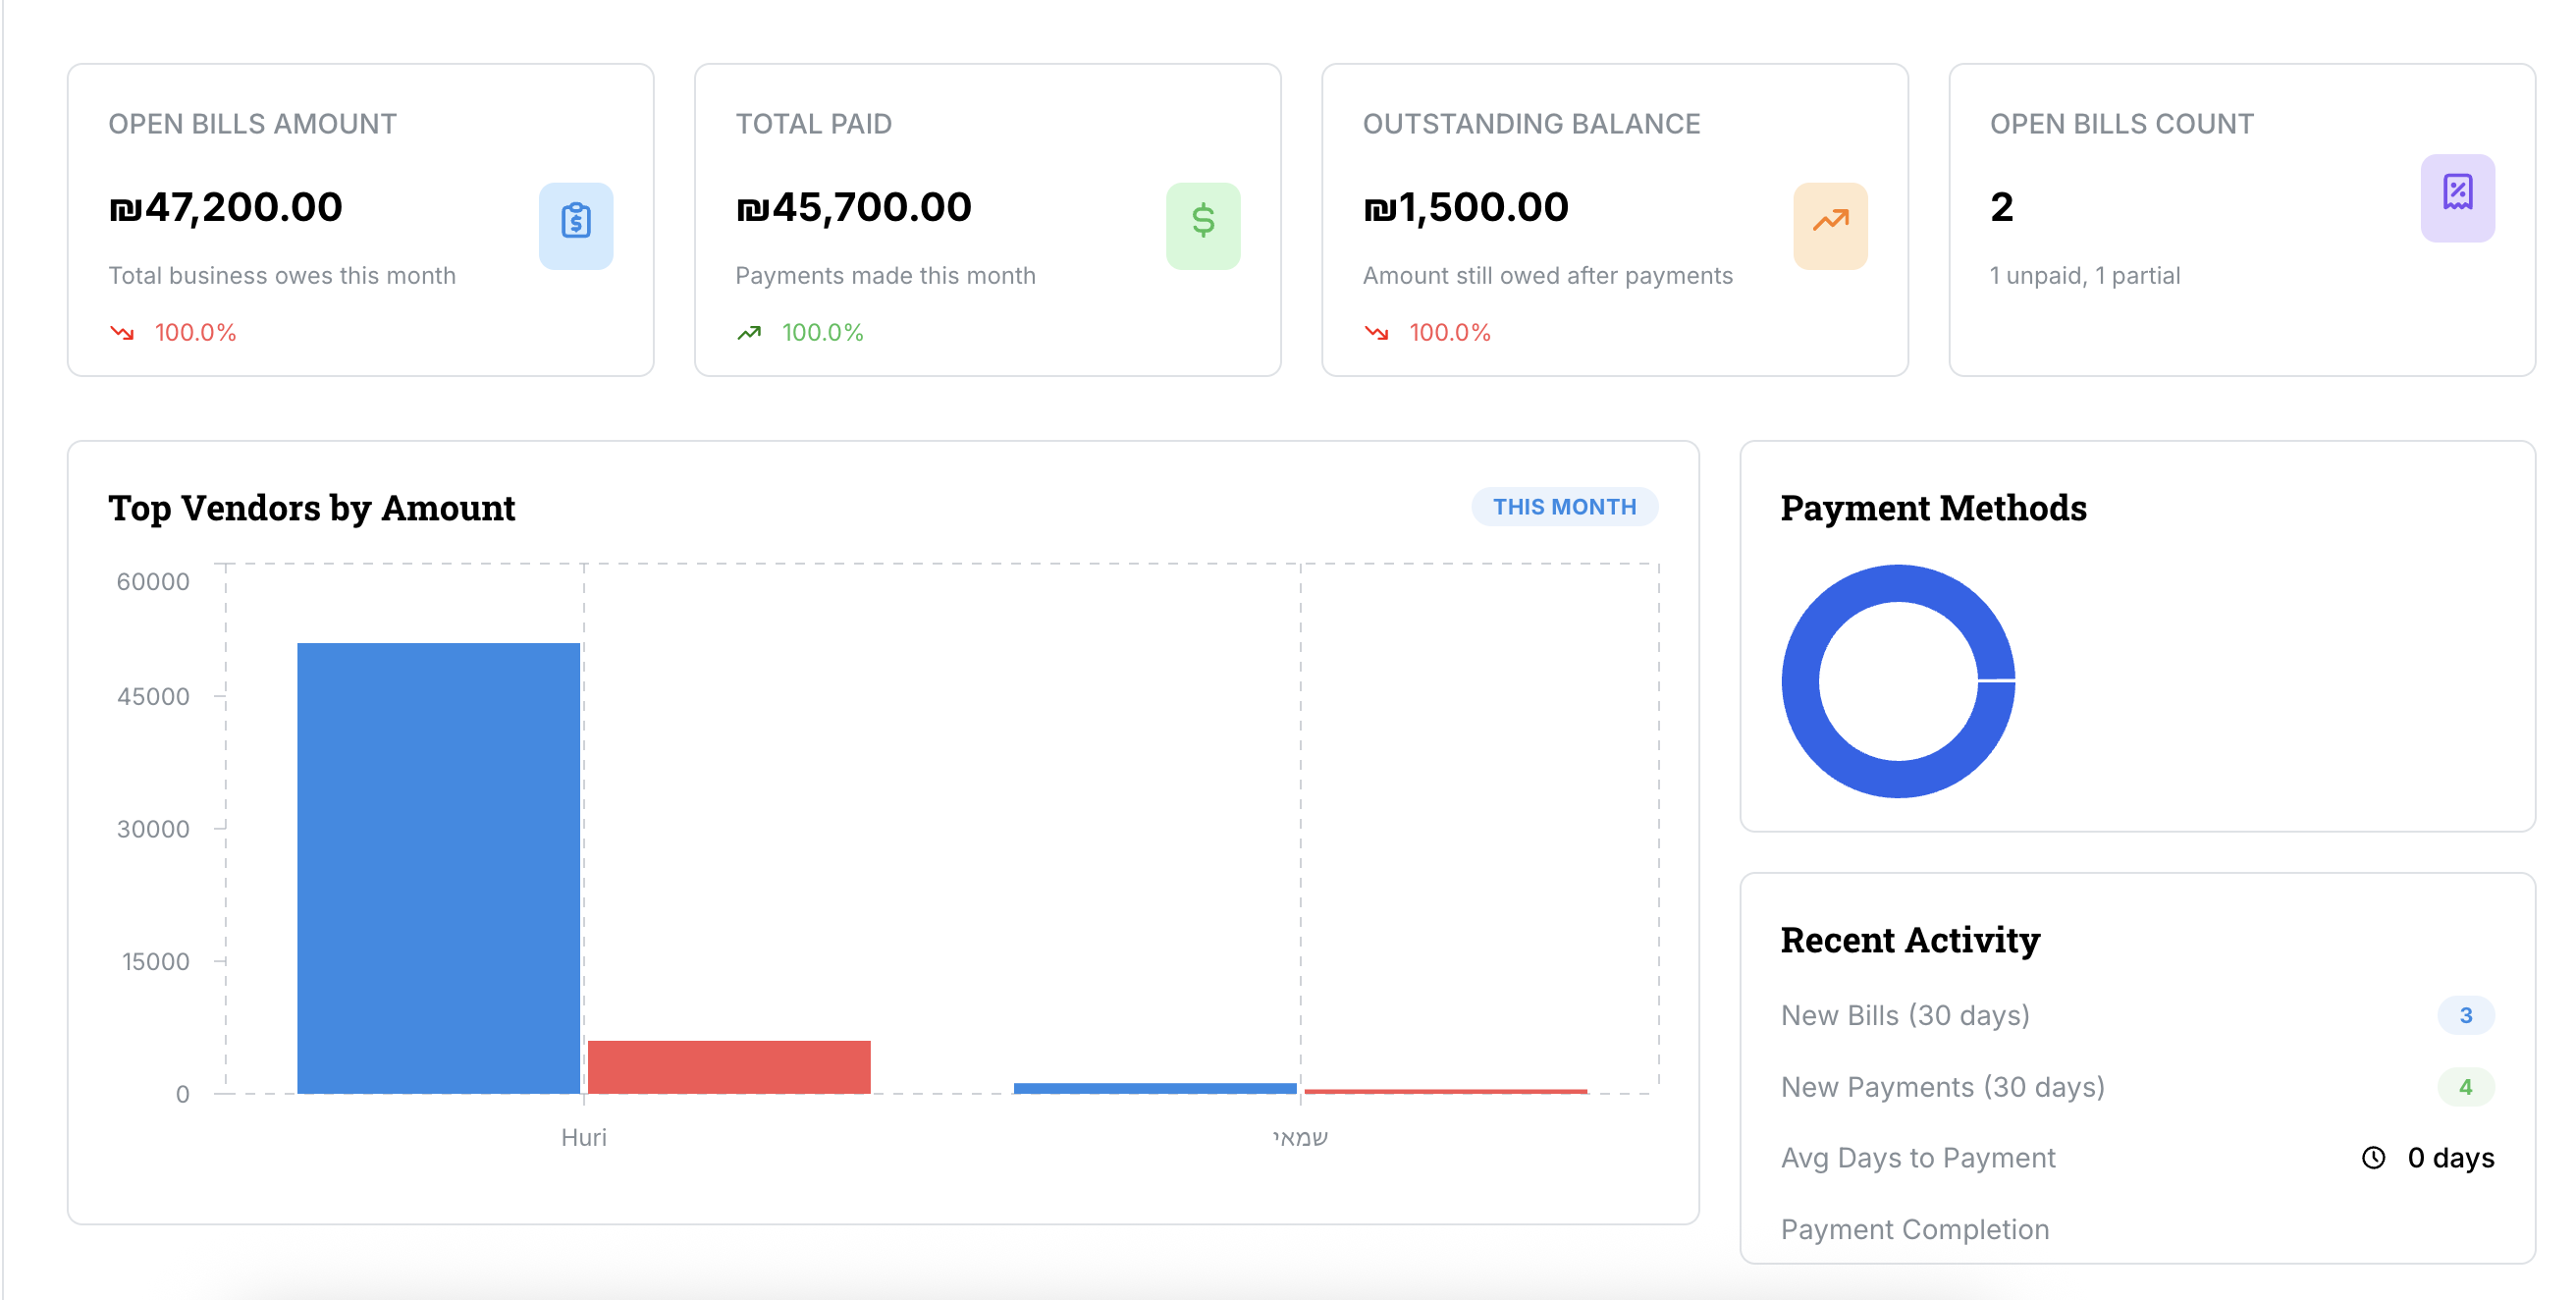The width and height of the screenshot is (2576, 1300).
Task: Click the New Bills (30 days) count badge
Action: pos(2467,1015)
